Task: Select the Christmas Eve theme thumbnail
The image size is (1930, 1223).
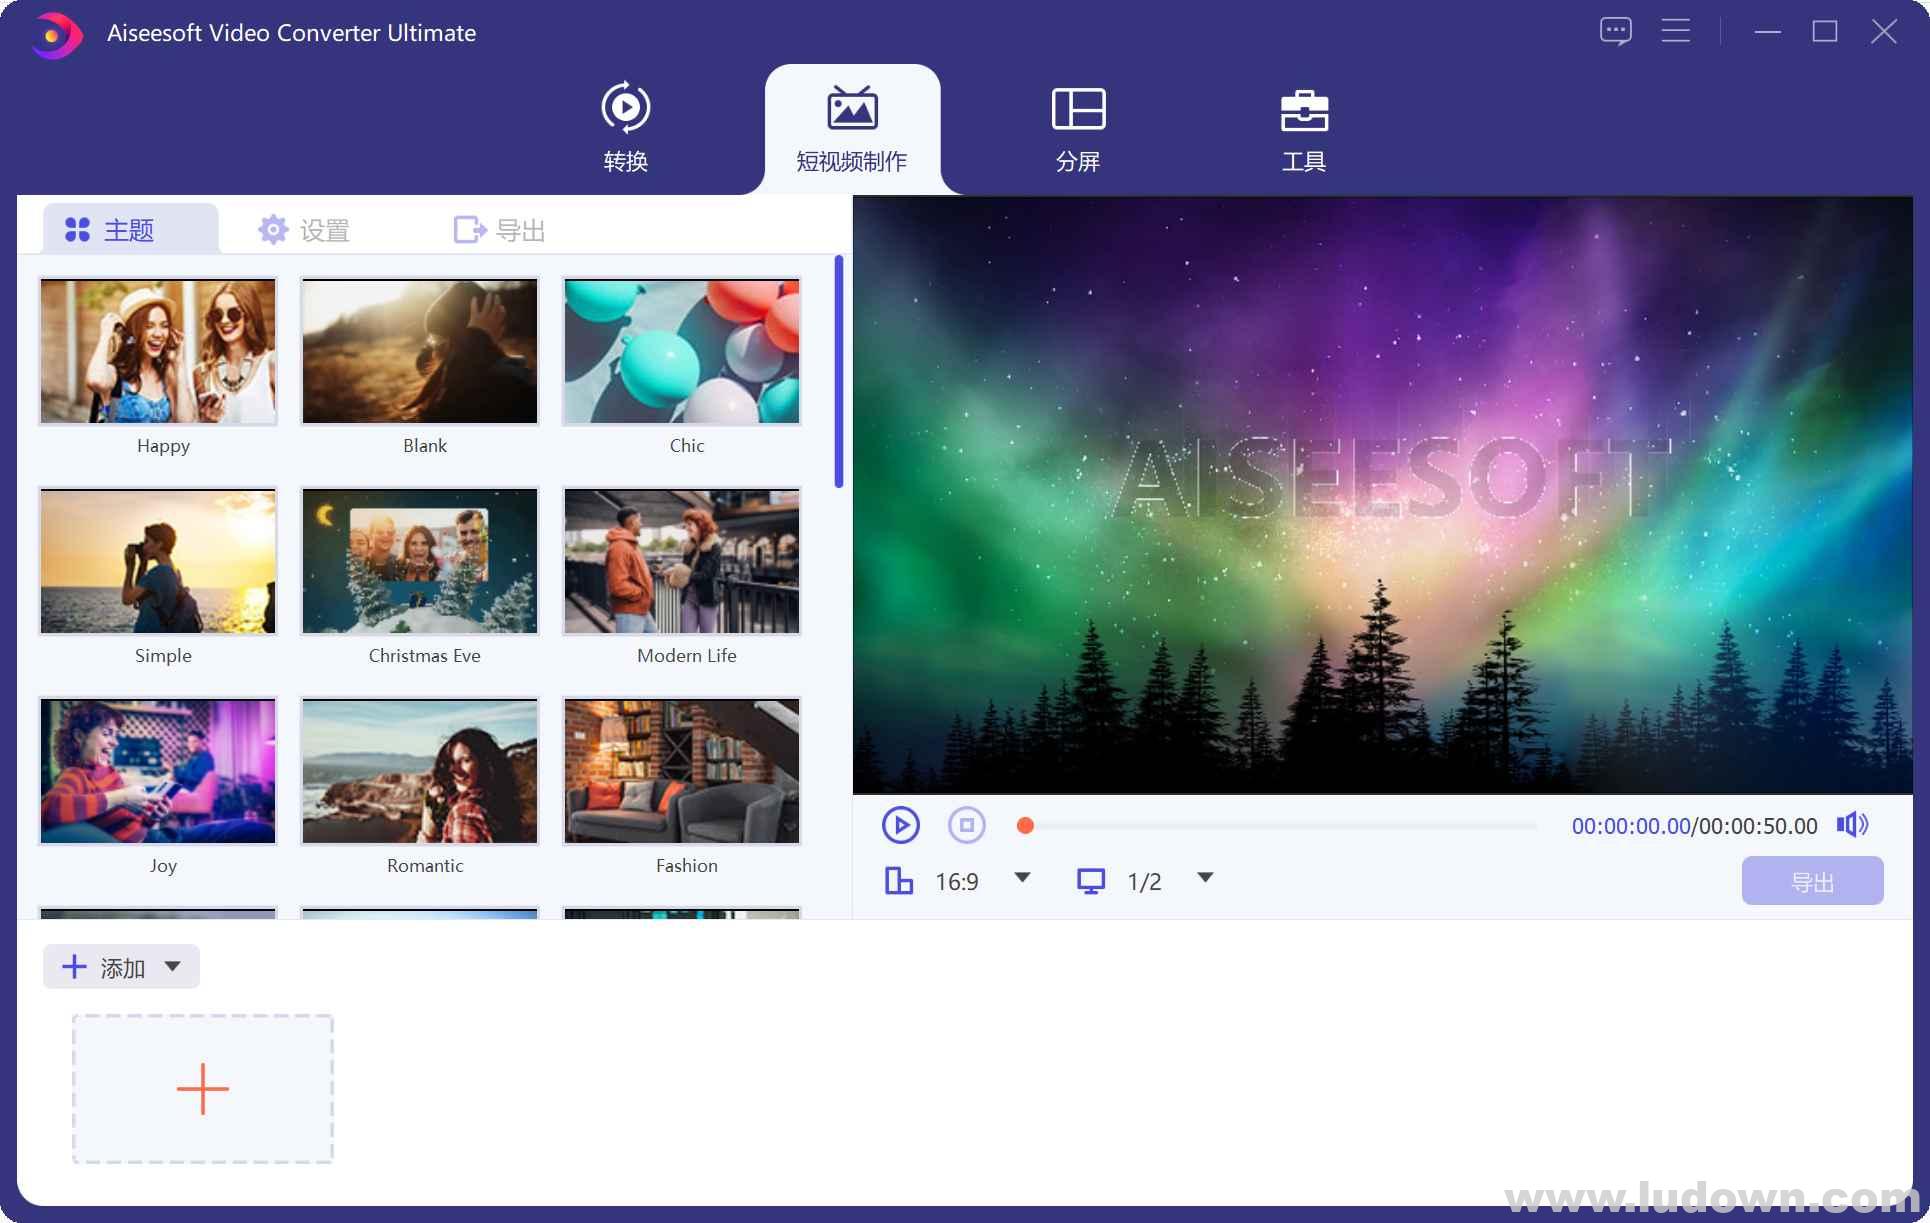Action: pos(420,561)
